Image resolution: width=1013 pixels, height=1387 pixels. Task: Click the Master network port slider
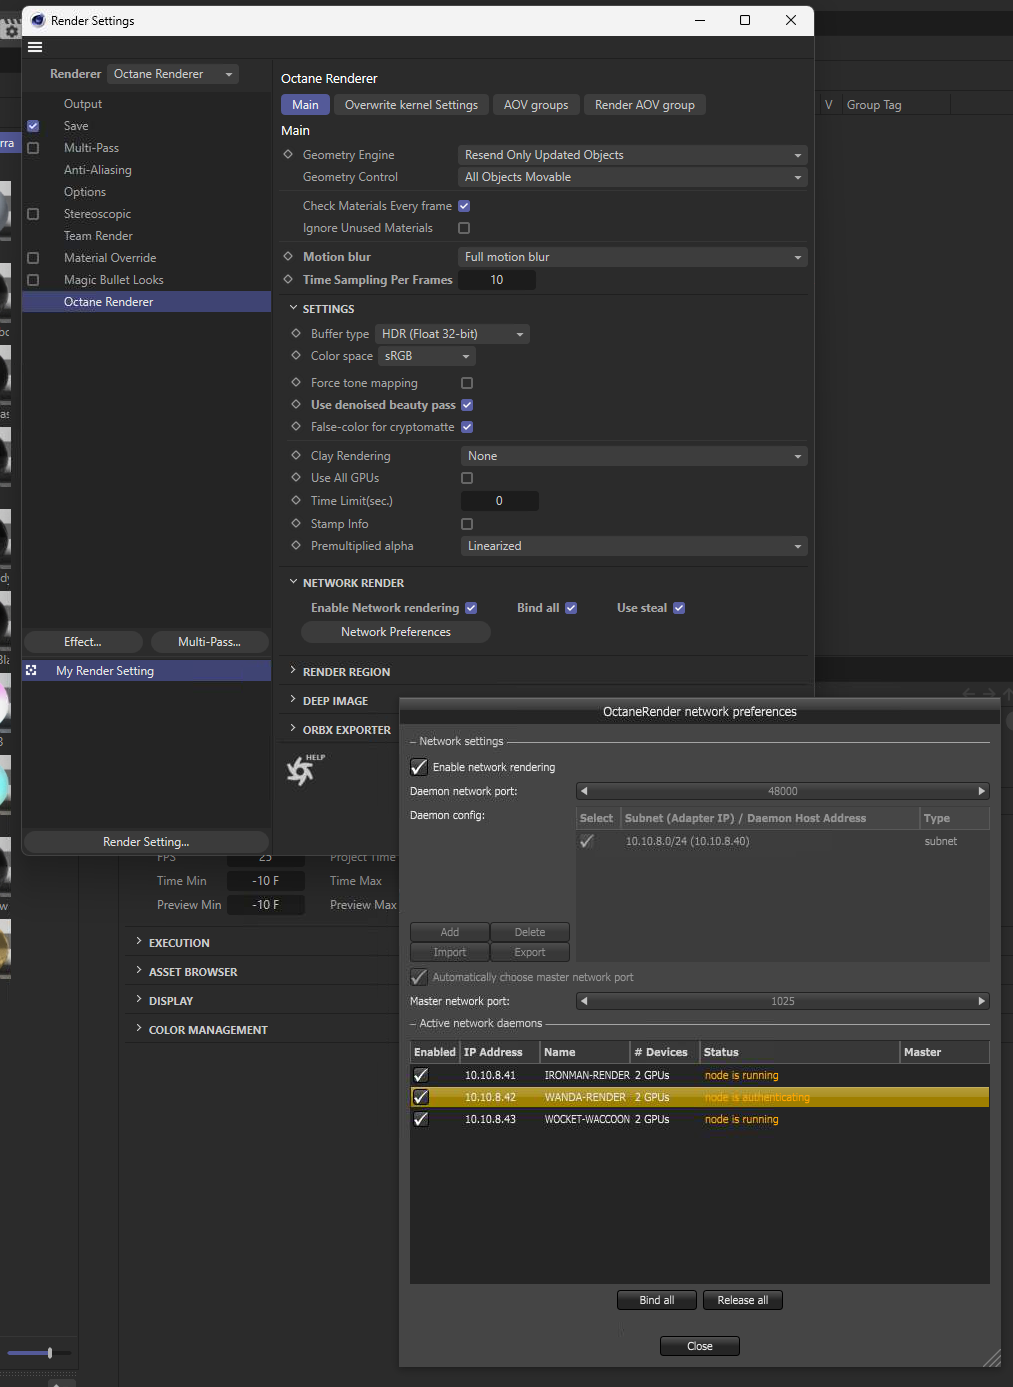(x=783, y=1001)
